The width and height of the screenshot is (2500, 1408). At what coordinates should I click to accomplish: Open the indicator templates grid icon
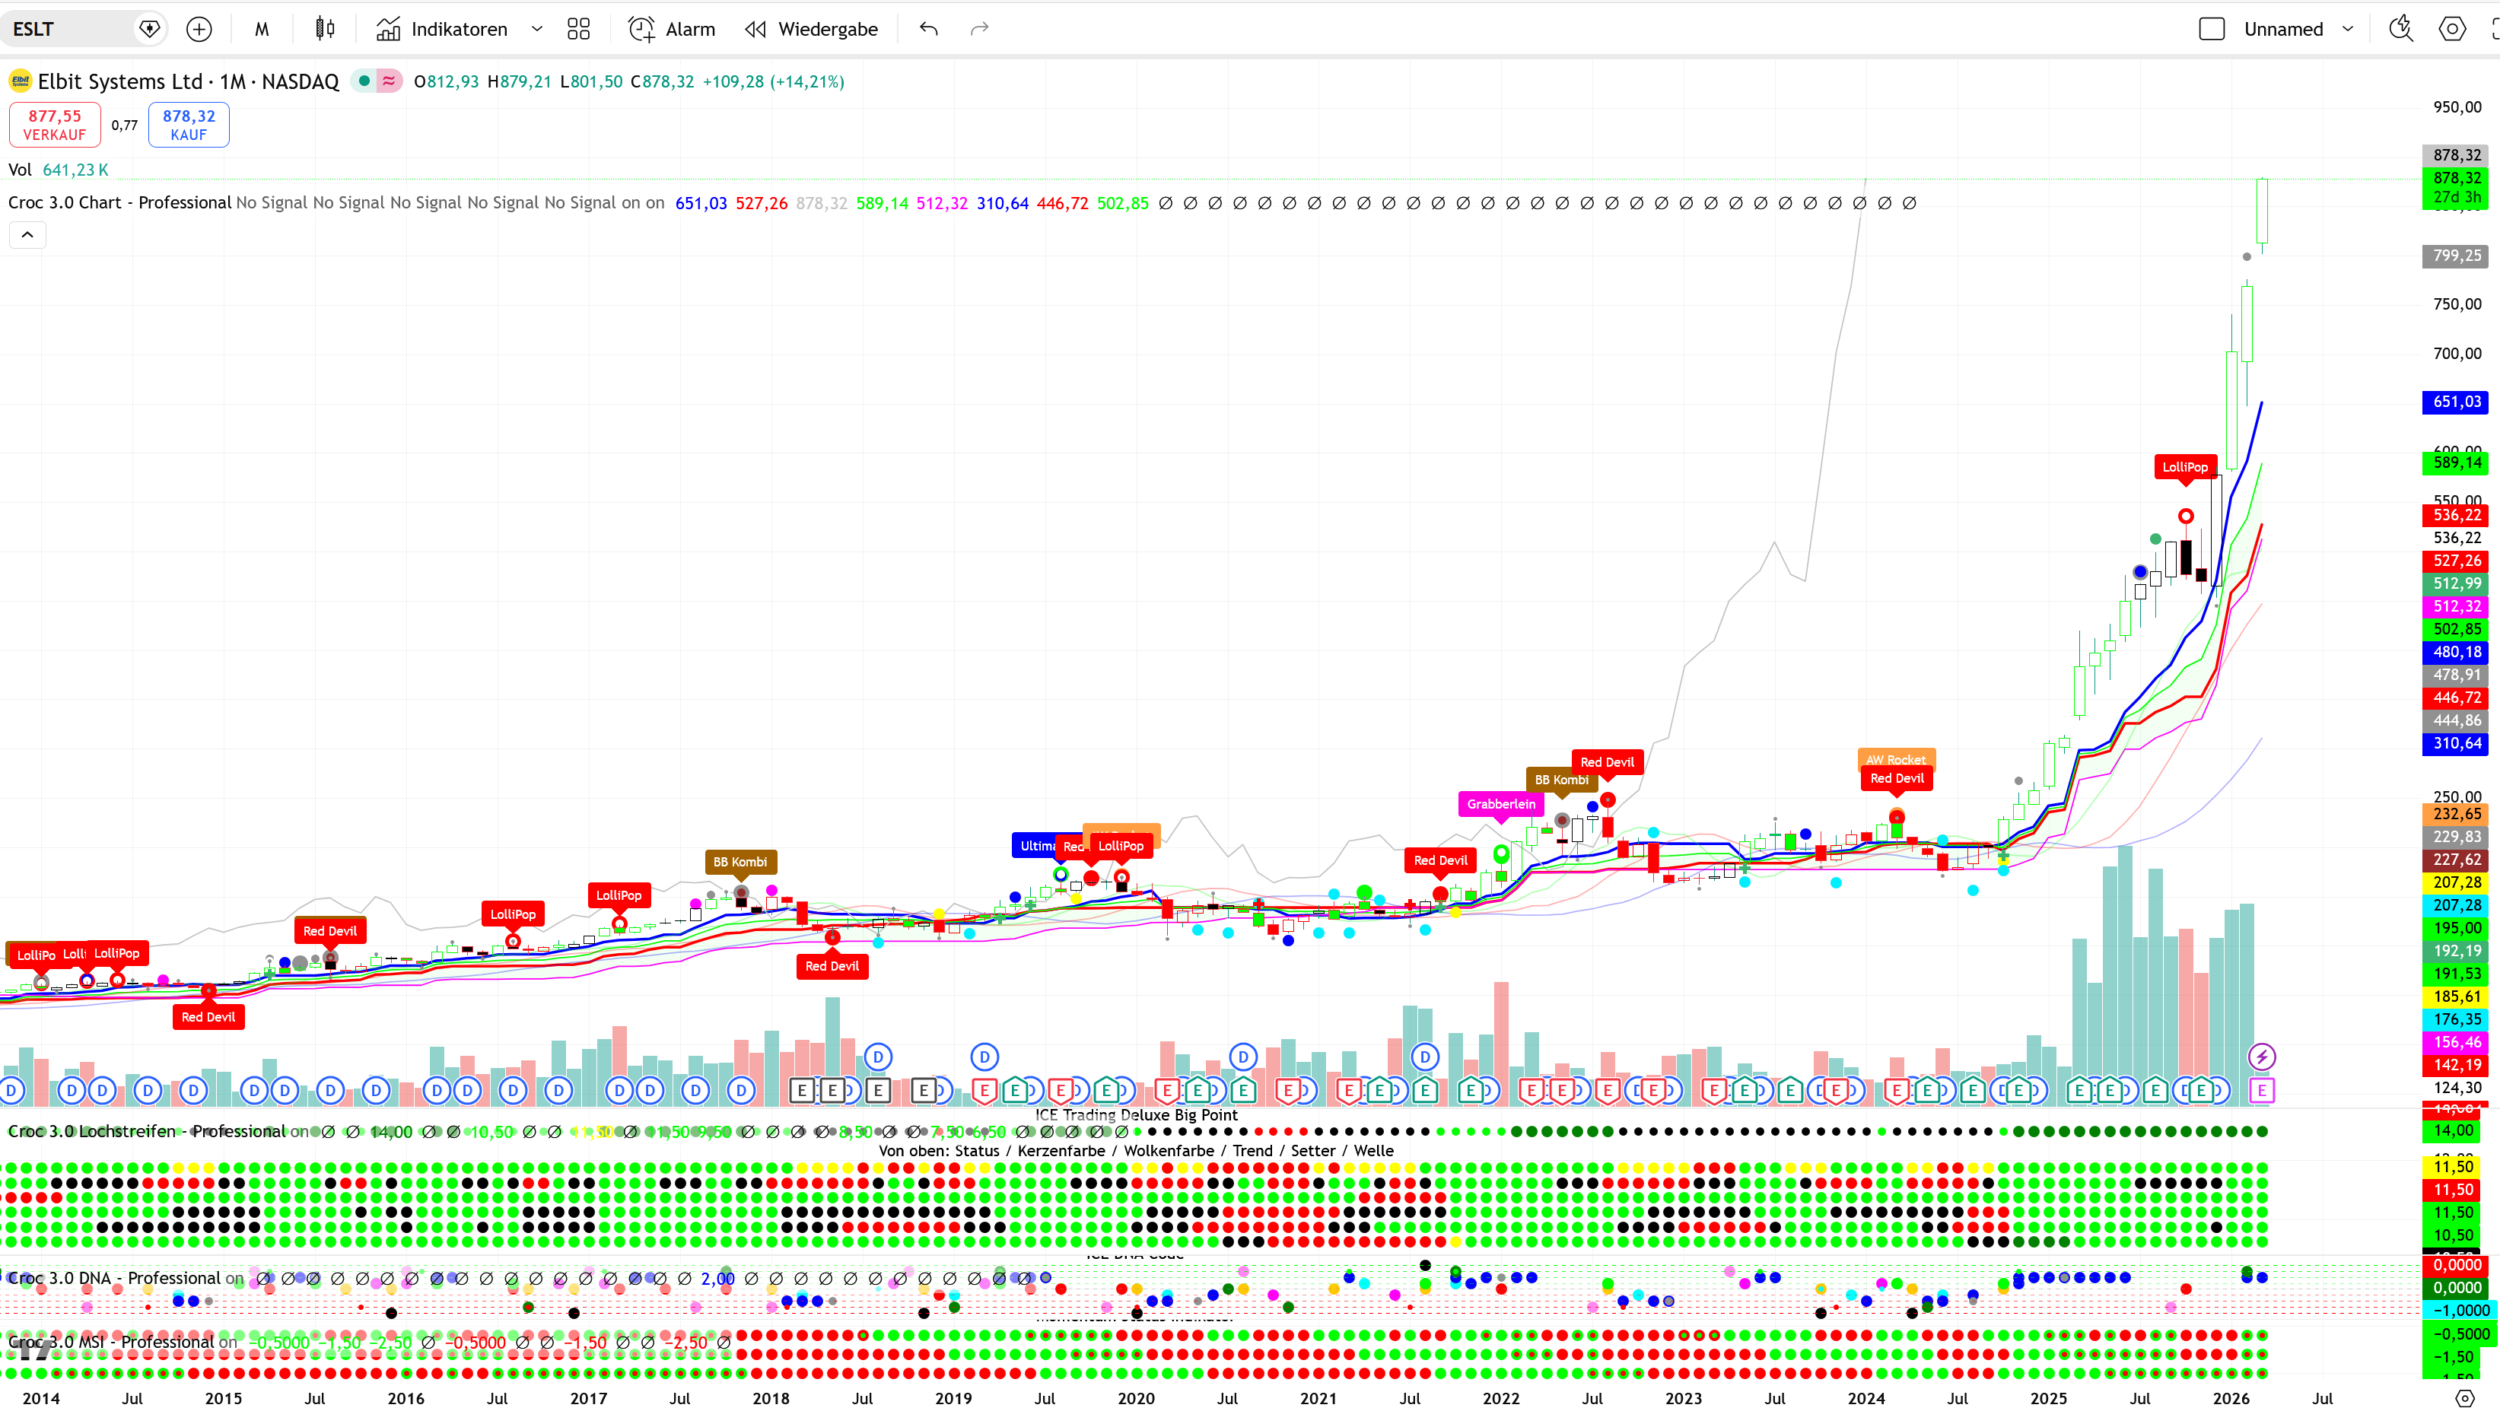coord(578,29)
